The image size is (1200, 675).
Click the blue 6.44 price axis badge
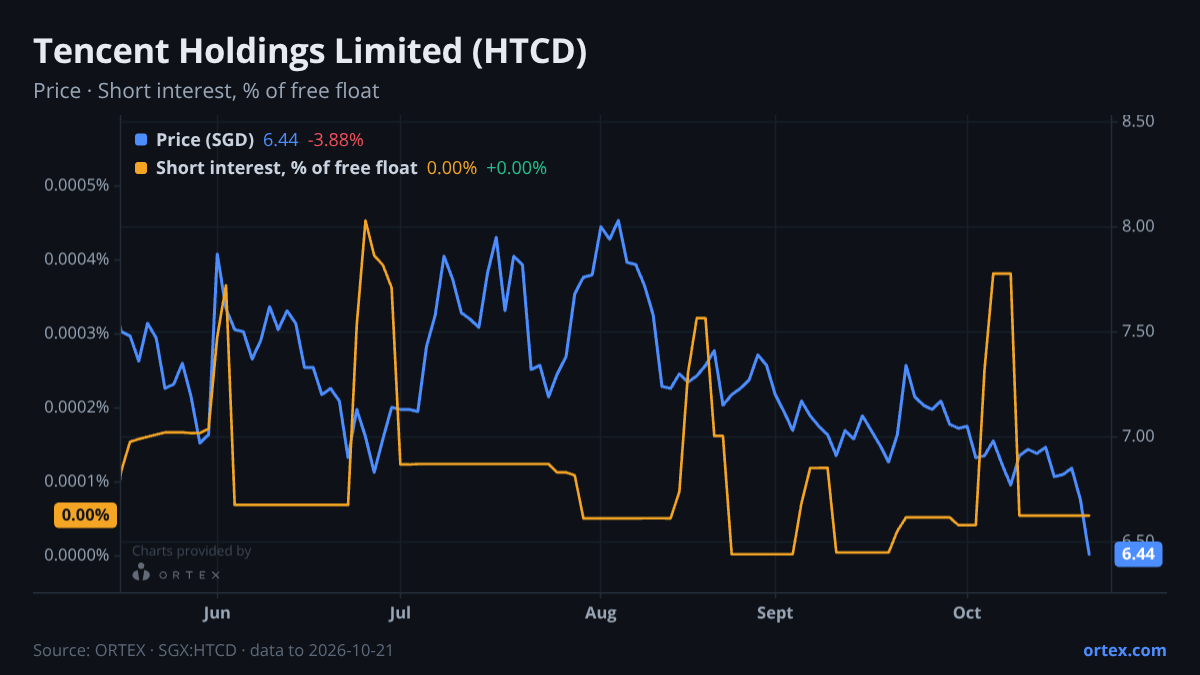(x=1138, y=554)
